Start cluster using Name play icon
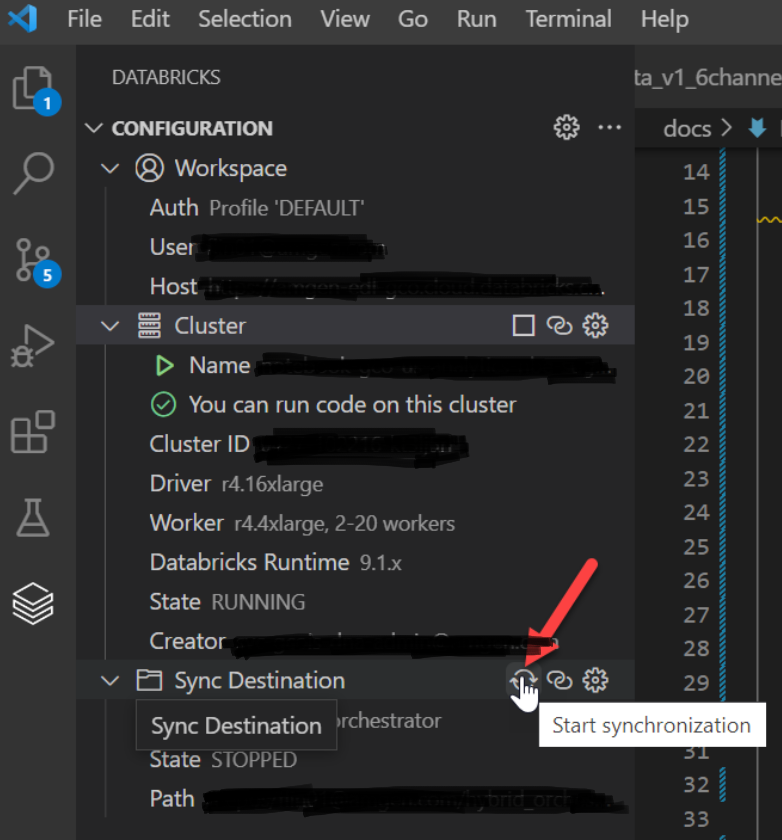The image size is (782, 840). pos(165,366)
